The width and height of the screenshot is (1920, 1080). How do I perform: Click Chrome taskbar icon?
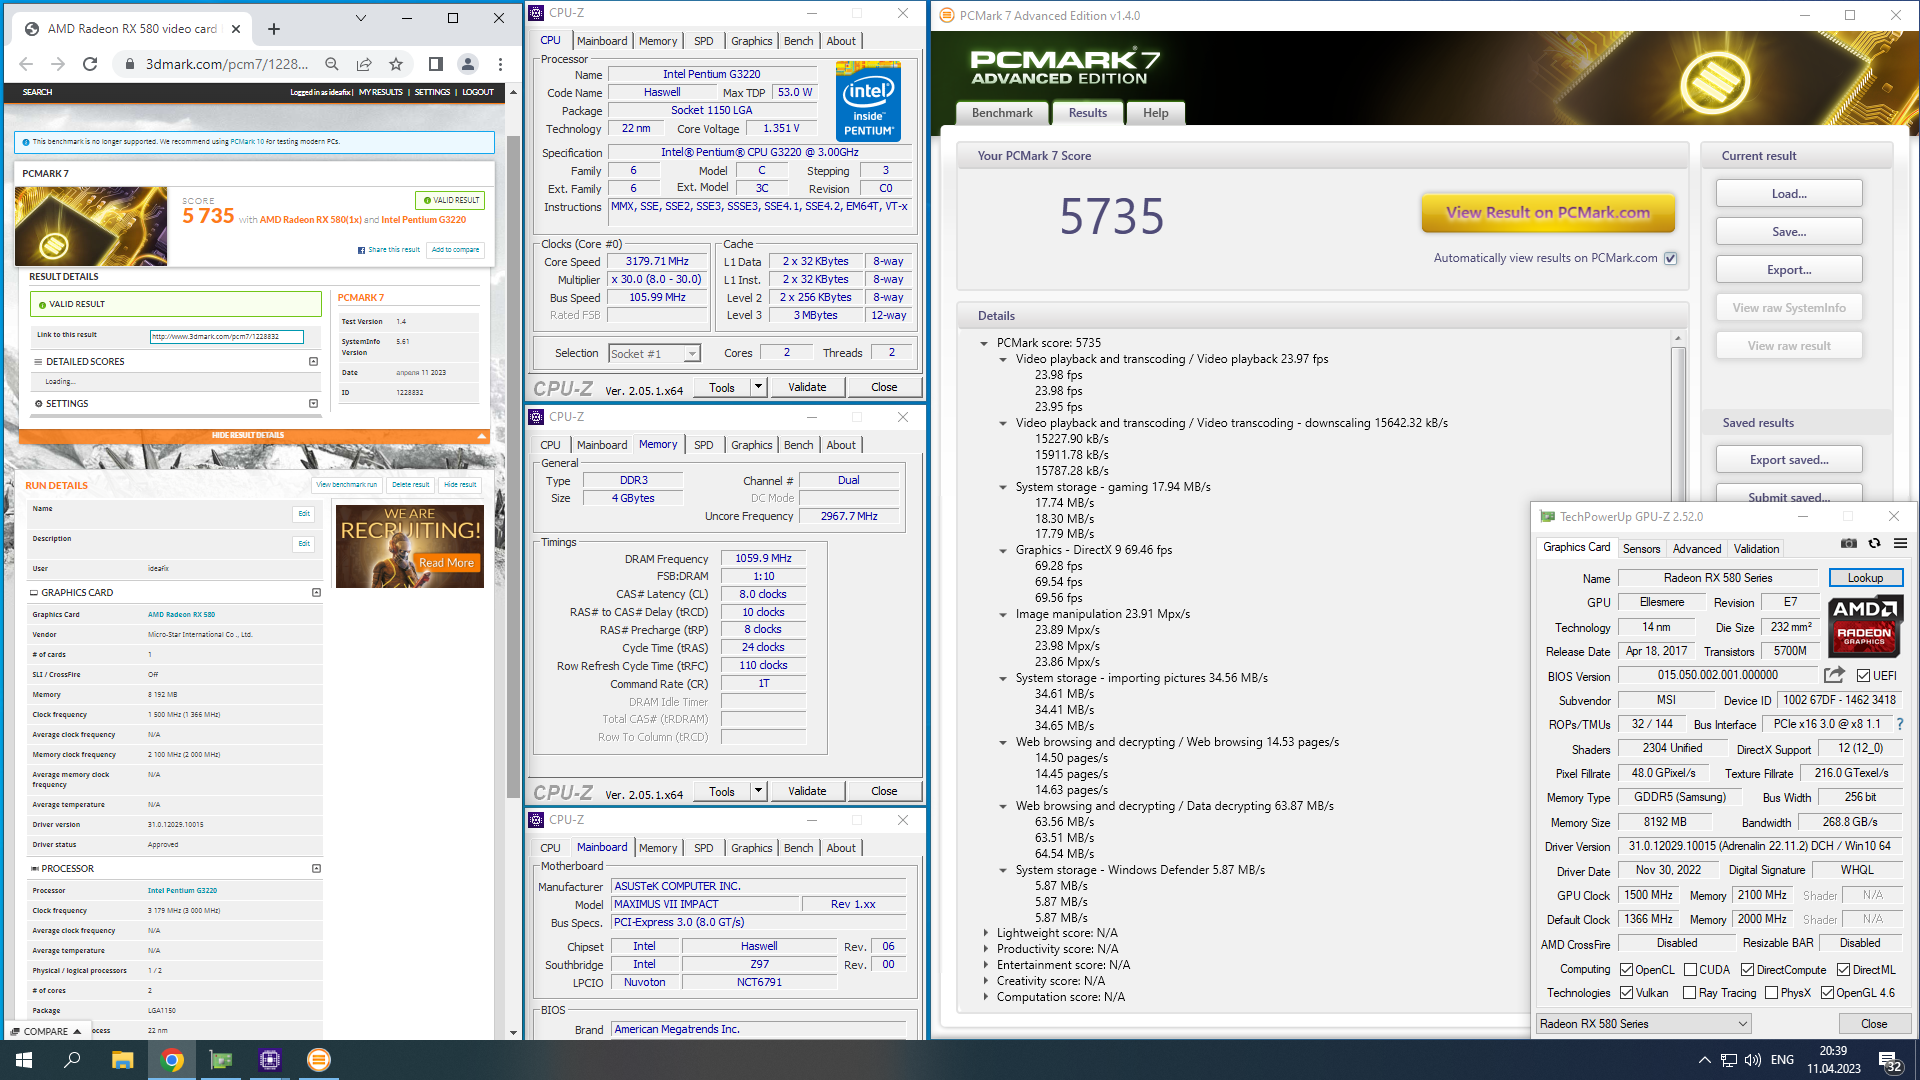(x=172, y=1060)
